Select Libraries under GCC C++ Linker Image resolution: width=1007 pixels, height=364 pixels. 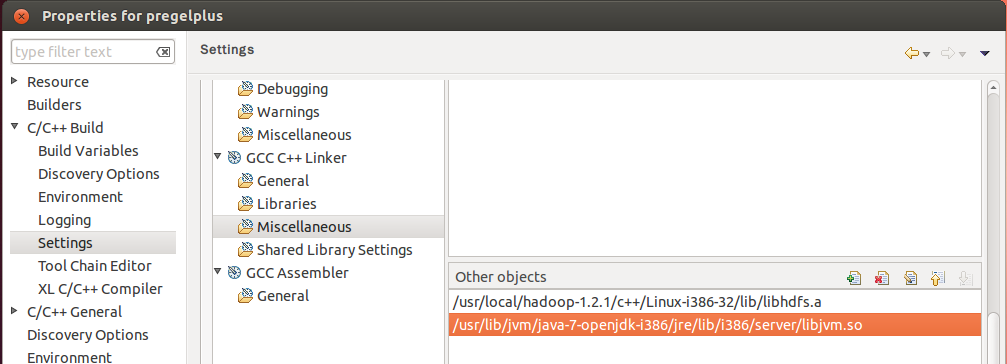coord(286,204)
